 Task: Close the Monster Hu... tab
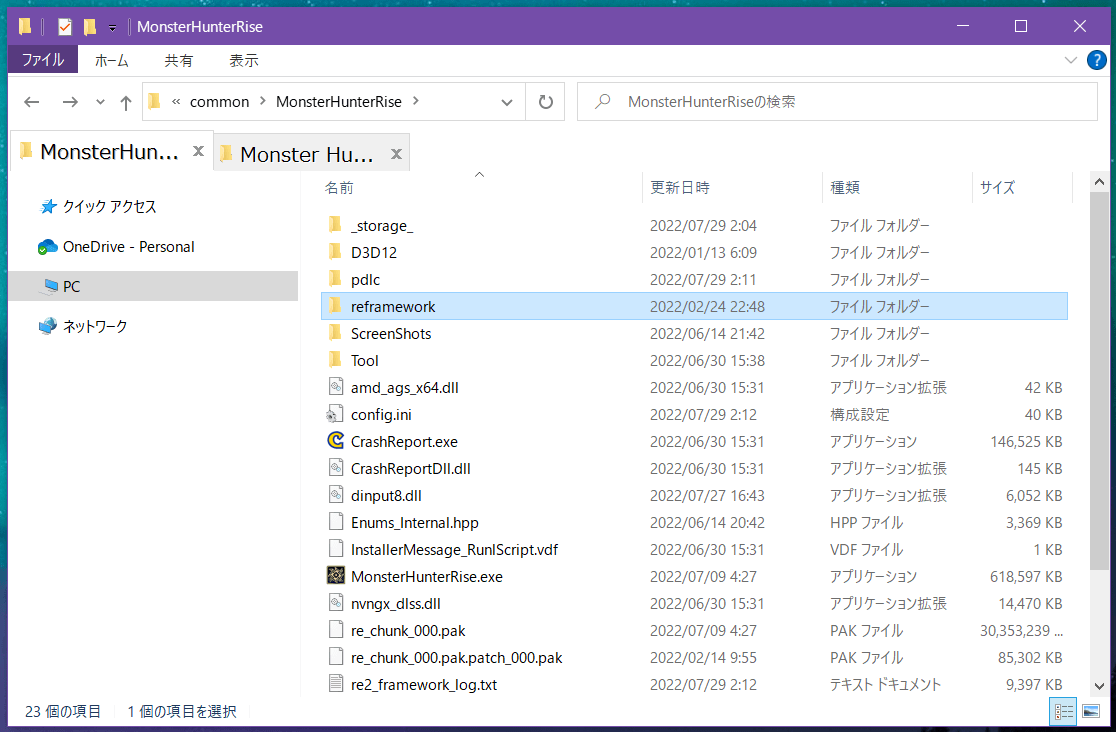(396, 154)
